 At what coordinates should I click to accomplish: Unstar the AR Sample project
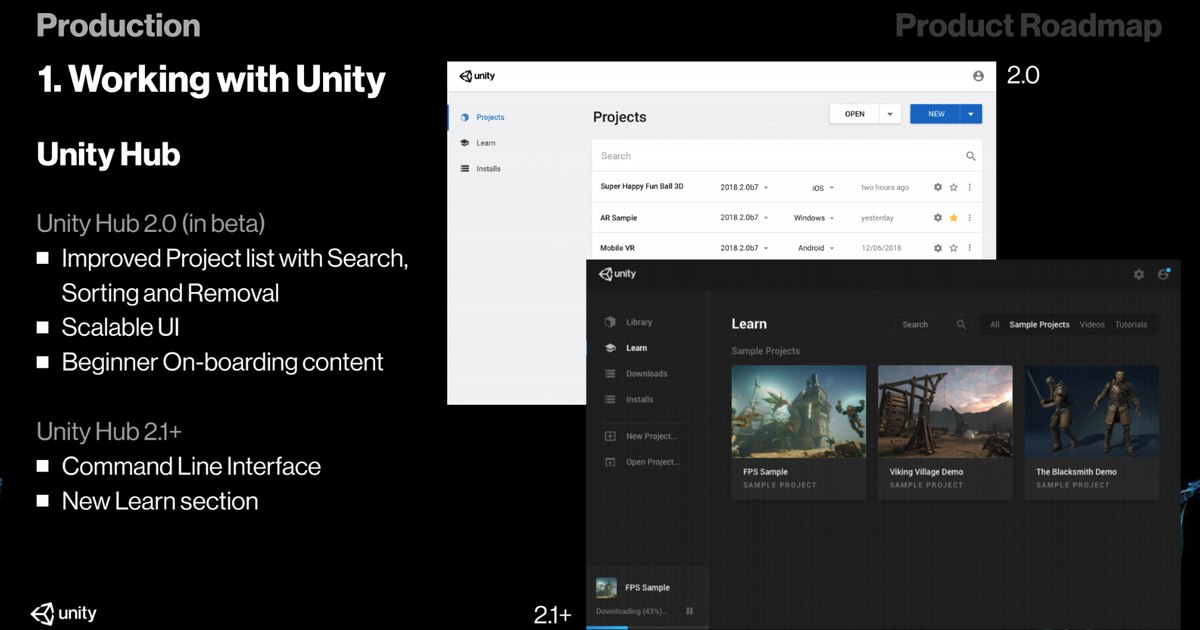tap(954, 217)
